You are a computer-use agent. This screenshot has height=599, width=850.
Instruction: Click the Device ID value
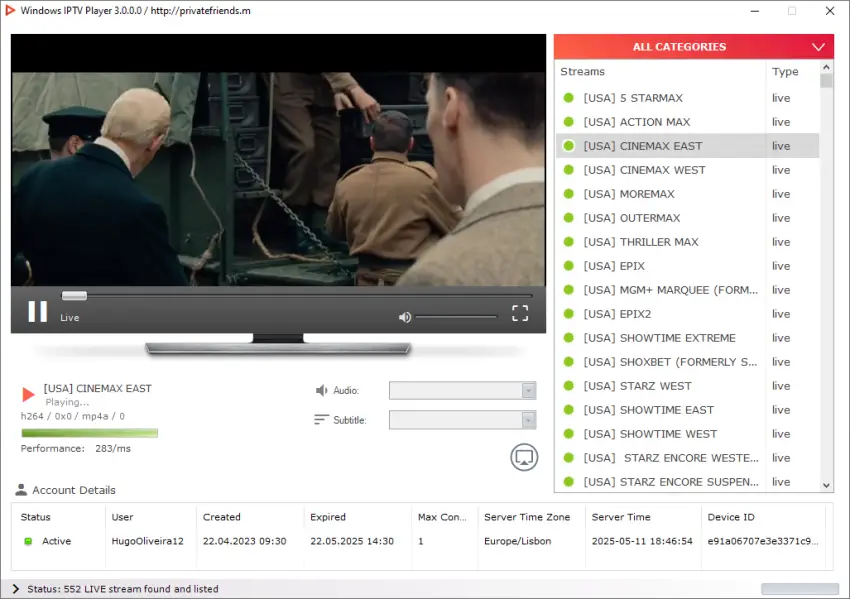tap(763, 541)
